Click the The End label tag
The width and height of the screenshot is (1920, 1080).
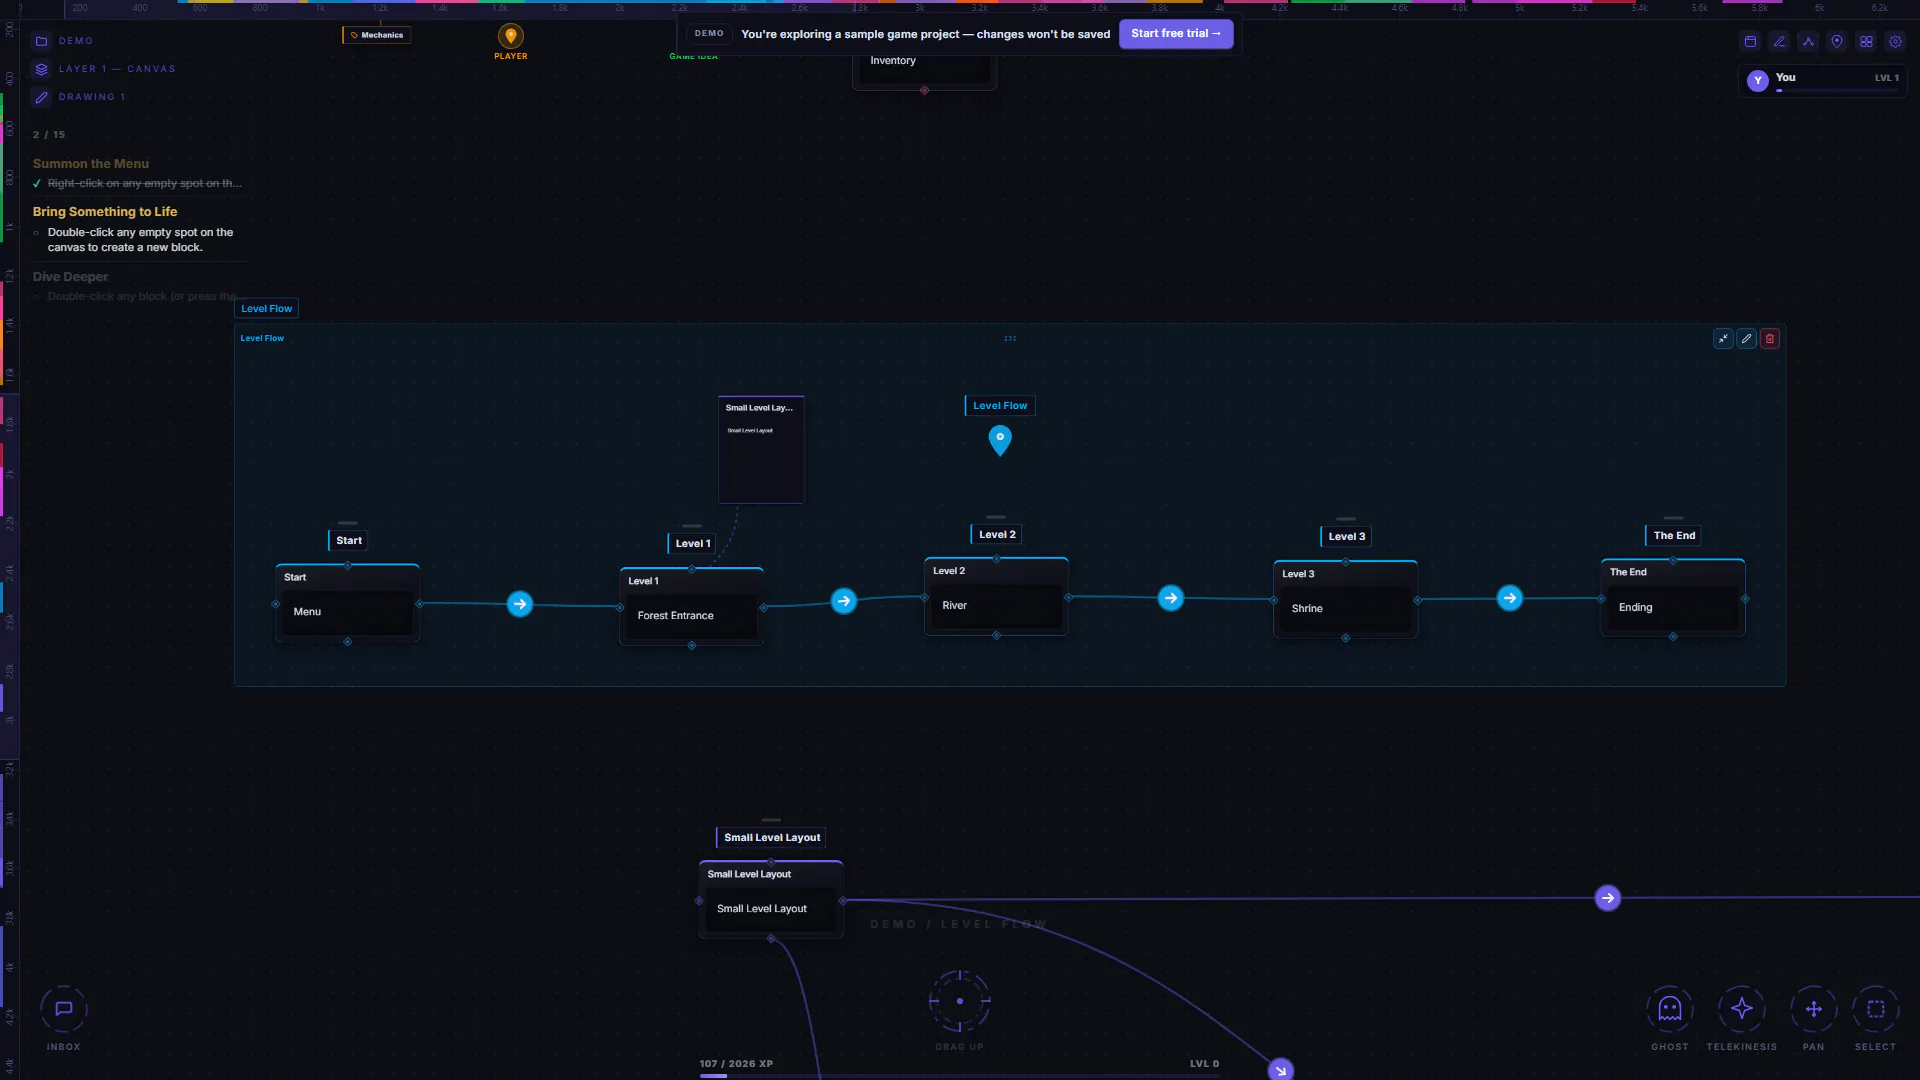pyautogui.click(x=1674, y=536)
